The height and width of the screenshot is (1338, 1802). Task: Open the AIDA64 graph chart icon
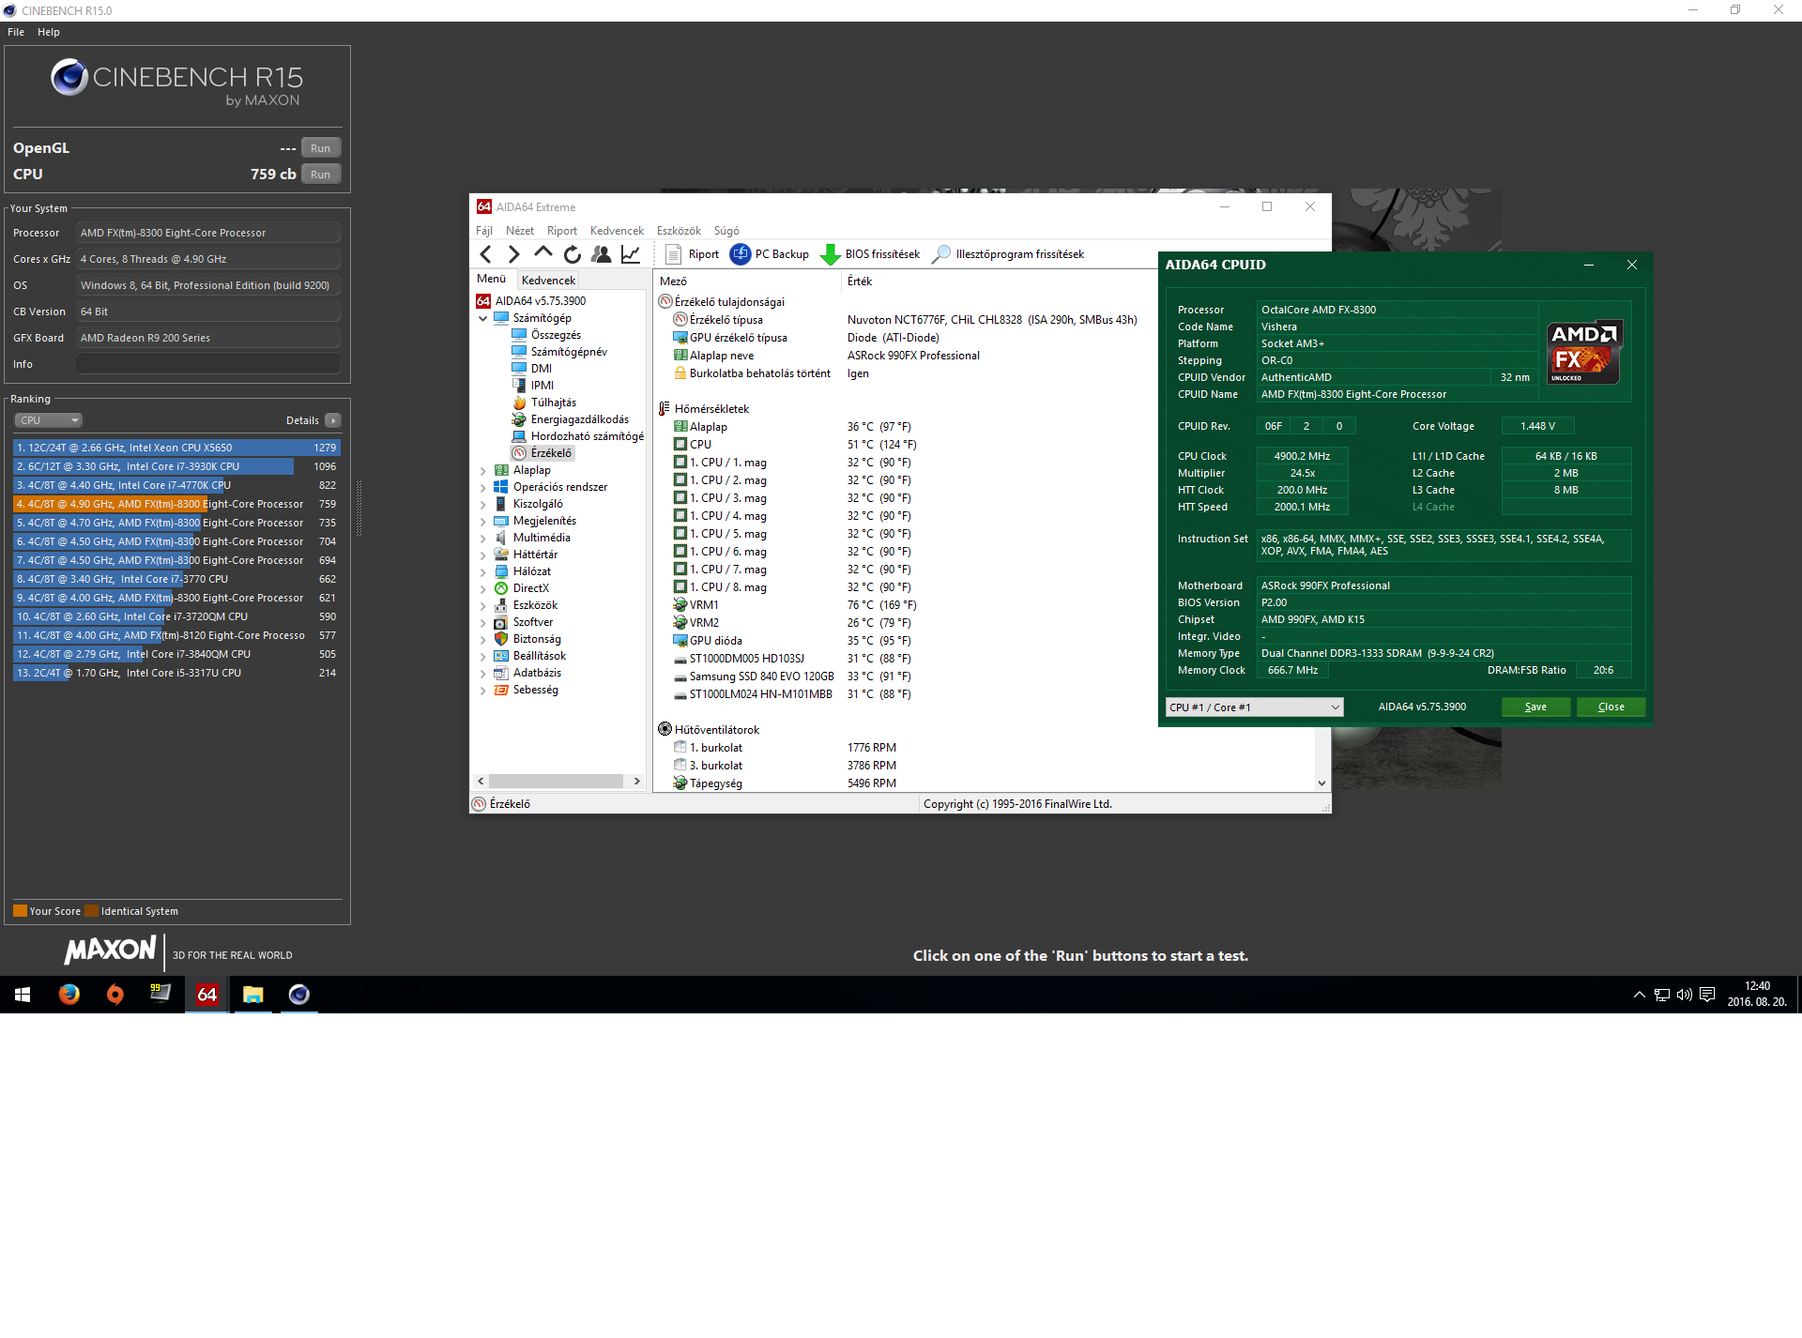630,254
